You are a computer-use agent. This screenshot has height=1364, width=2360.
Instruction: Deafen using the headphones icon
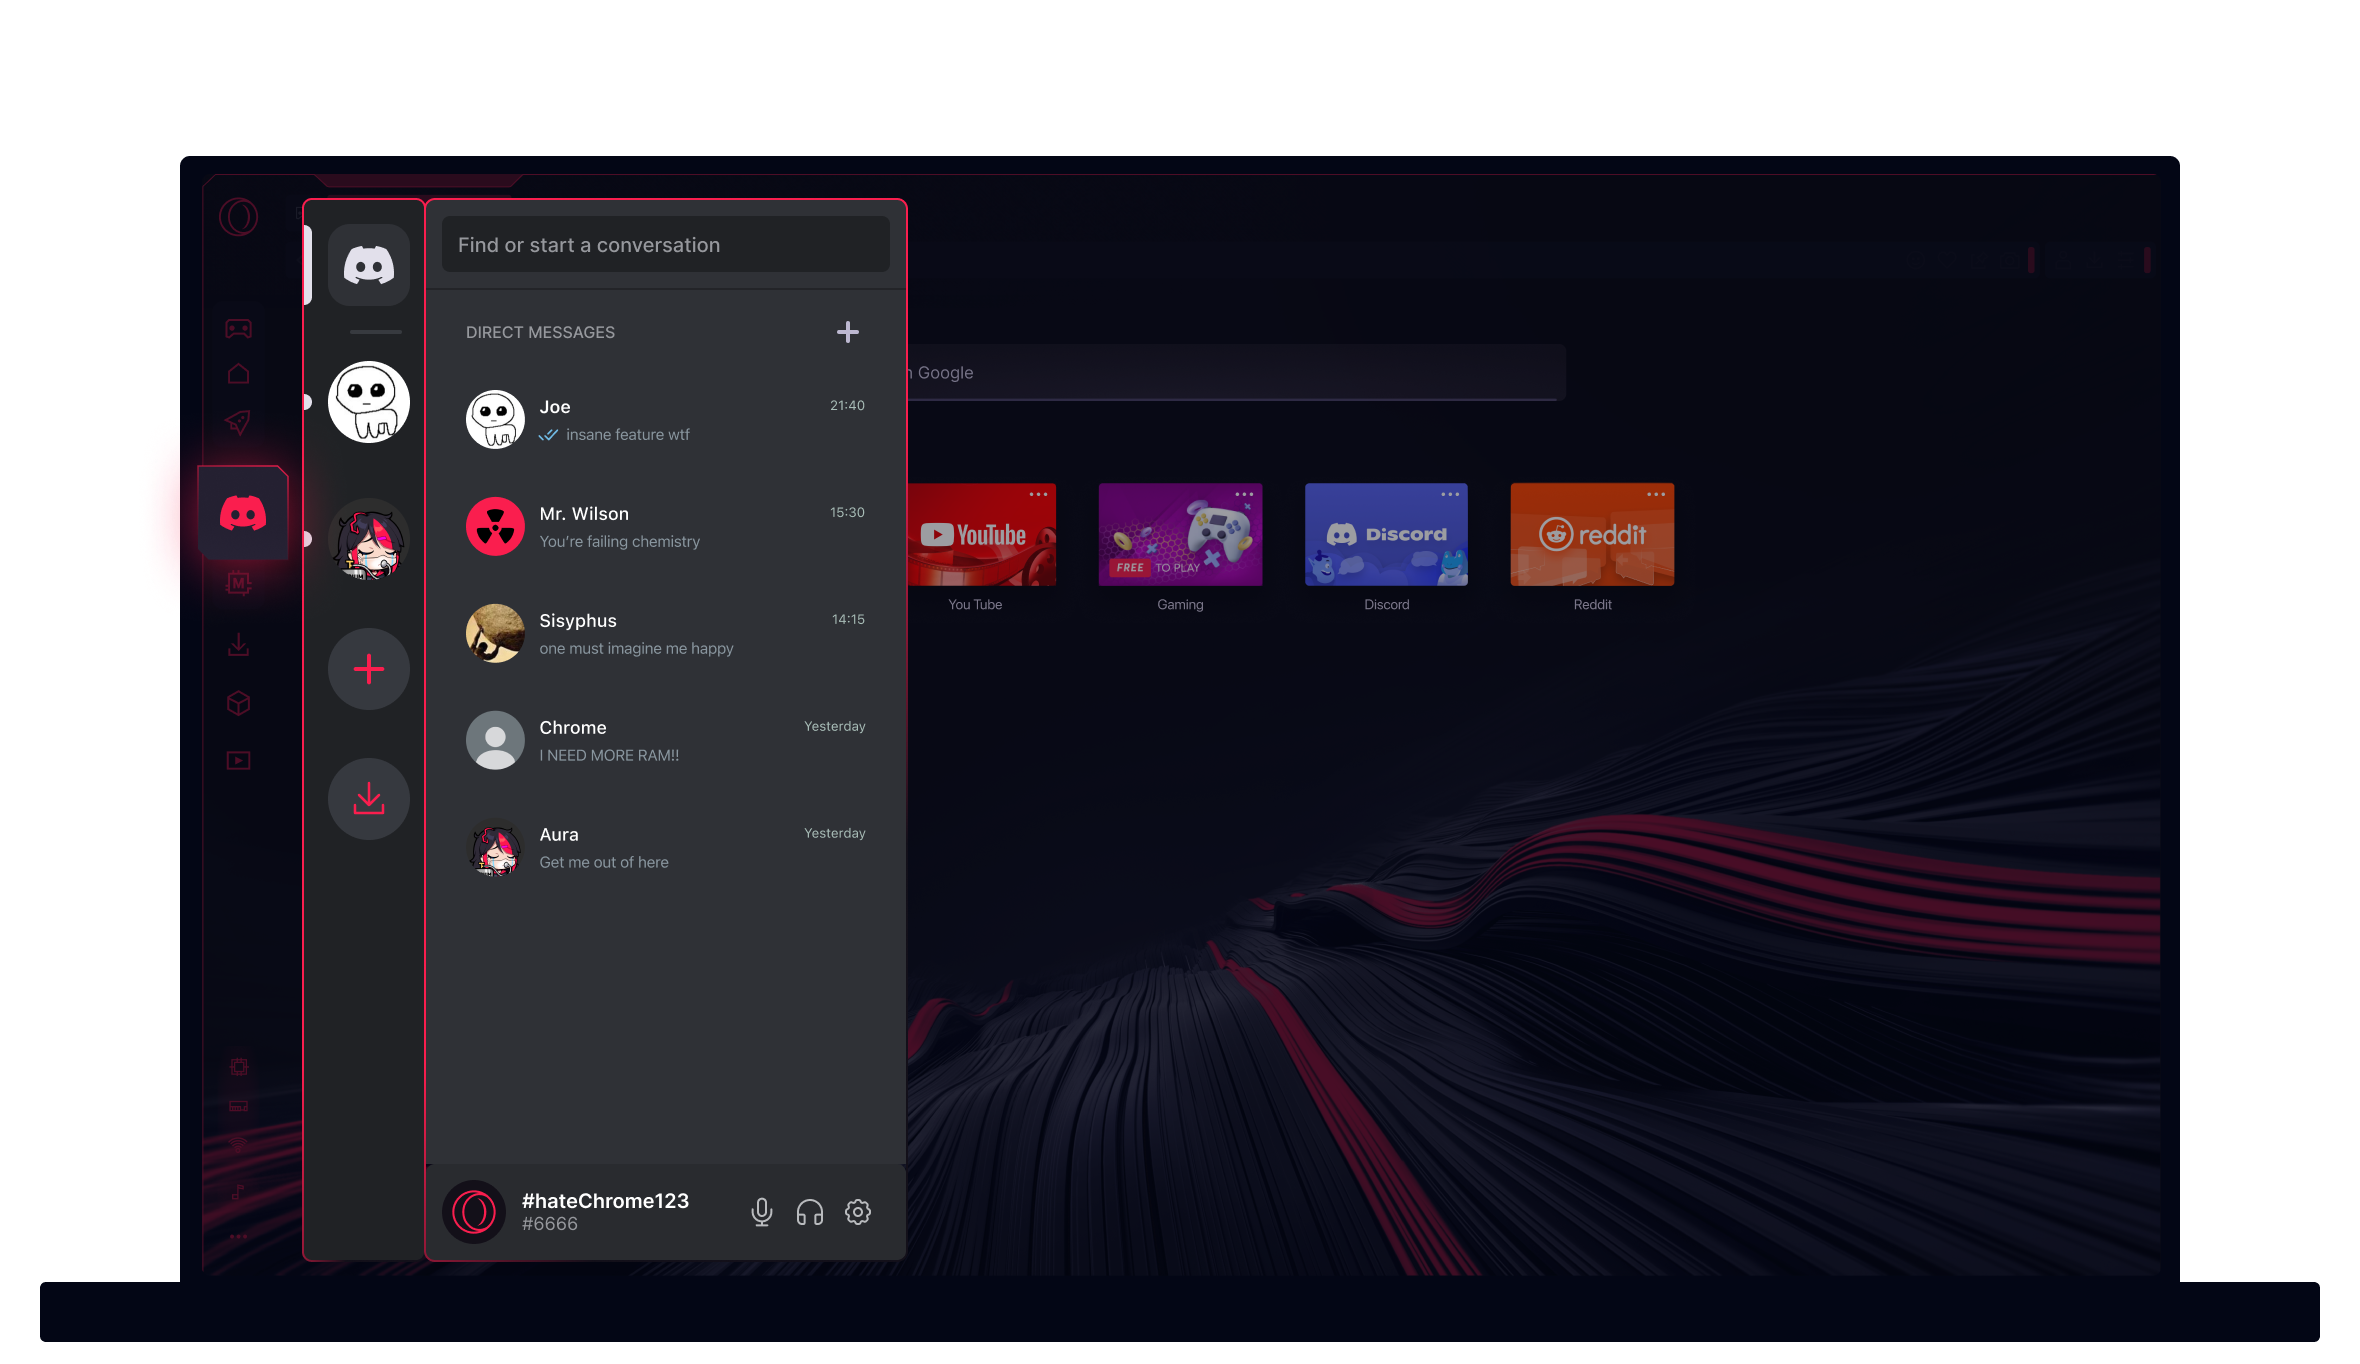(809, 1211)
